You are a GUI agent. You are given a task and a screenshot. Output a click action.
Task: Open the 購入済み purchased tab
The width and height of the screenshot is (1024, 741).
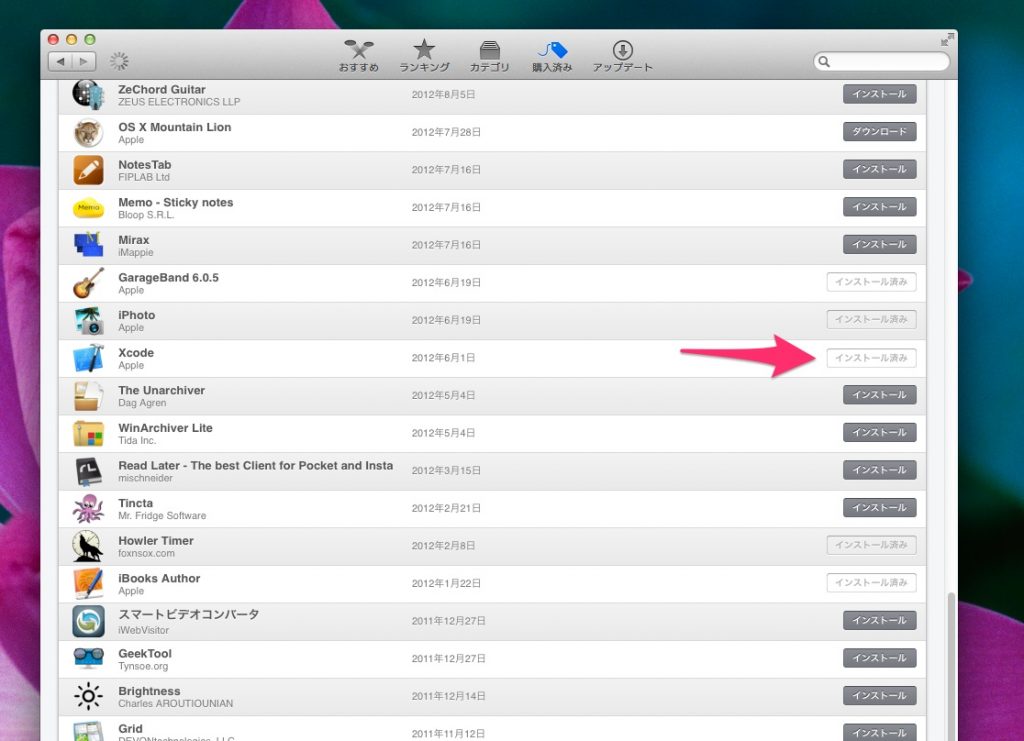coord(552,55)
